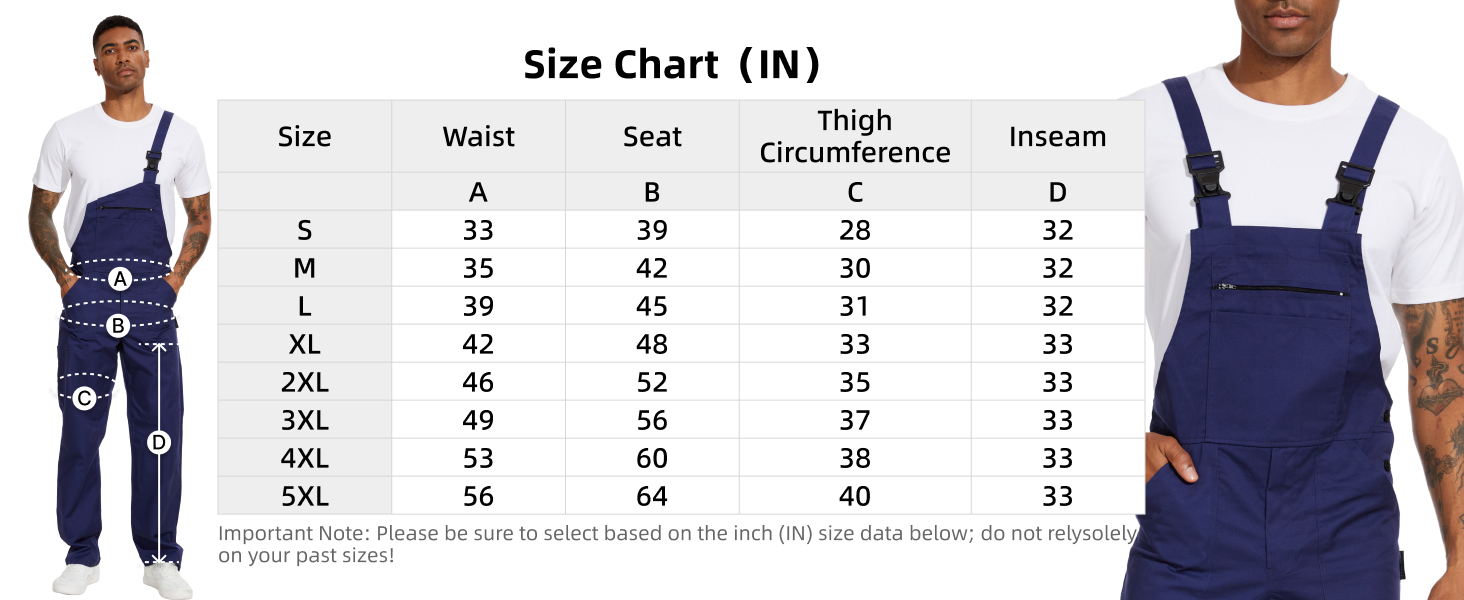This screenshot has height=600, width=1464.
Task: Click the S size row label
Action: [x=304, y=231]
